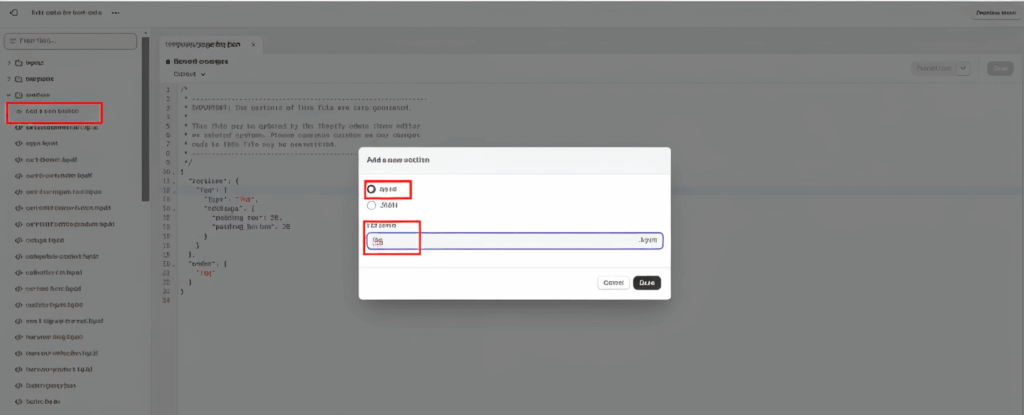This screenshot has height=415, width=1024.
Task: Click the plus icon next to Add a new section
Action: 19,111
